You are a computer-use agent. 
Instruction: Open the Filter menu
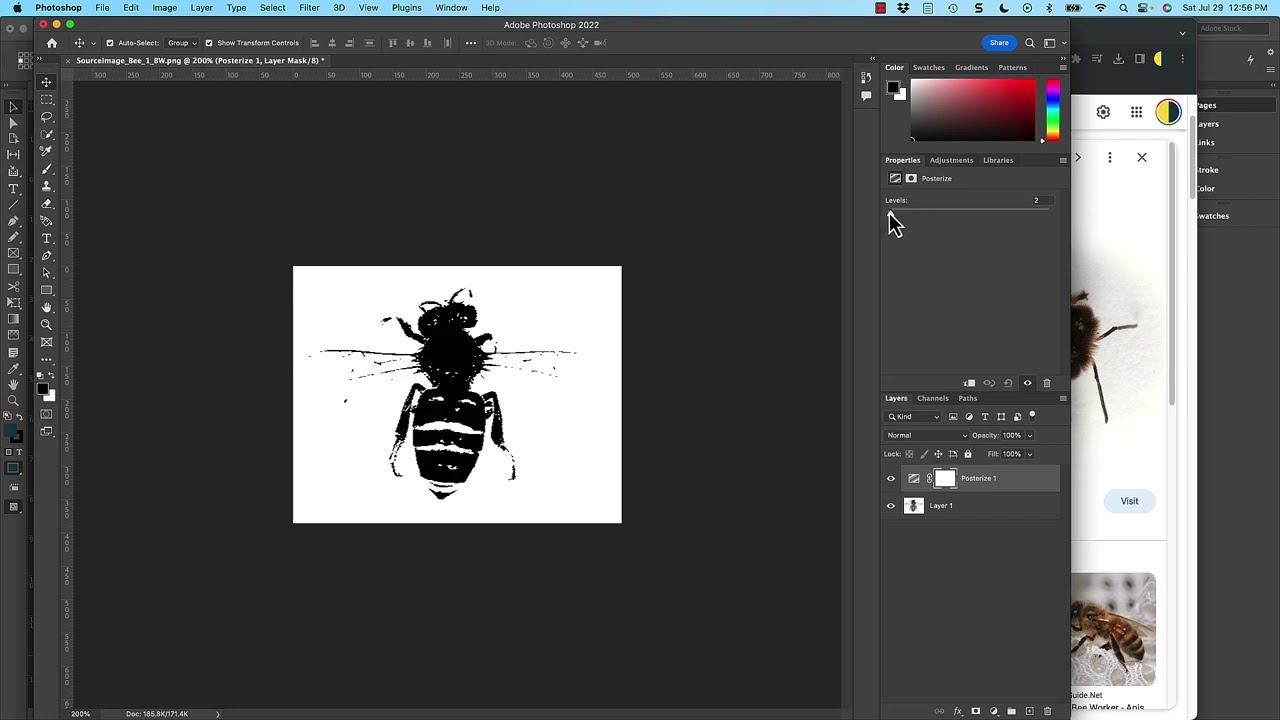(309, 8)
